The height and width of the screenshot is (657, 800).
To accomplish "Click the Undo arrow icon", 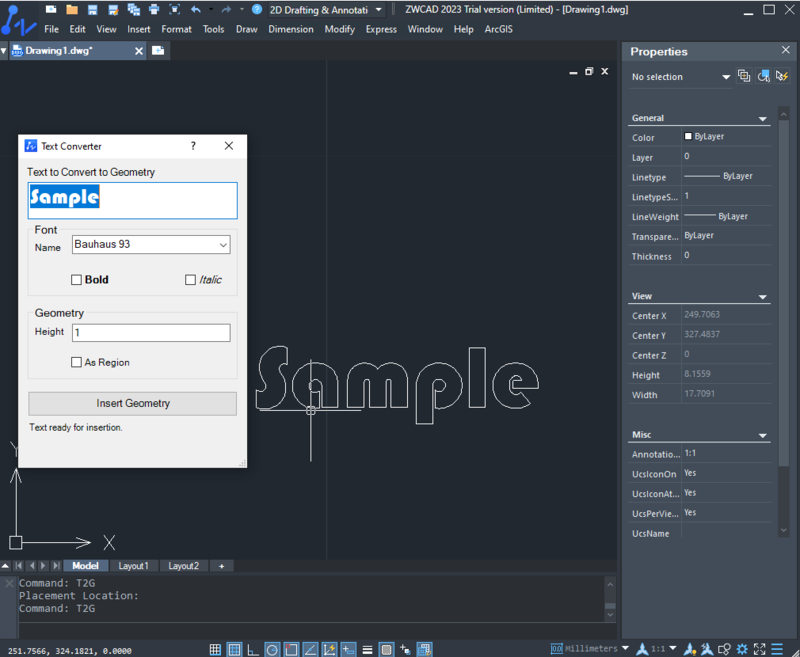I will point(196,9).
